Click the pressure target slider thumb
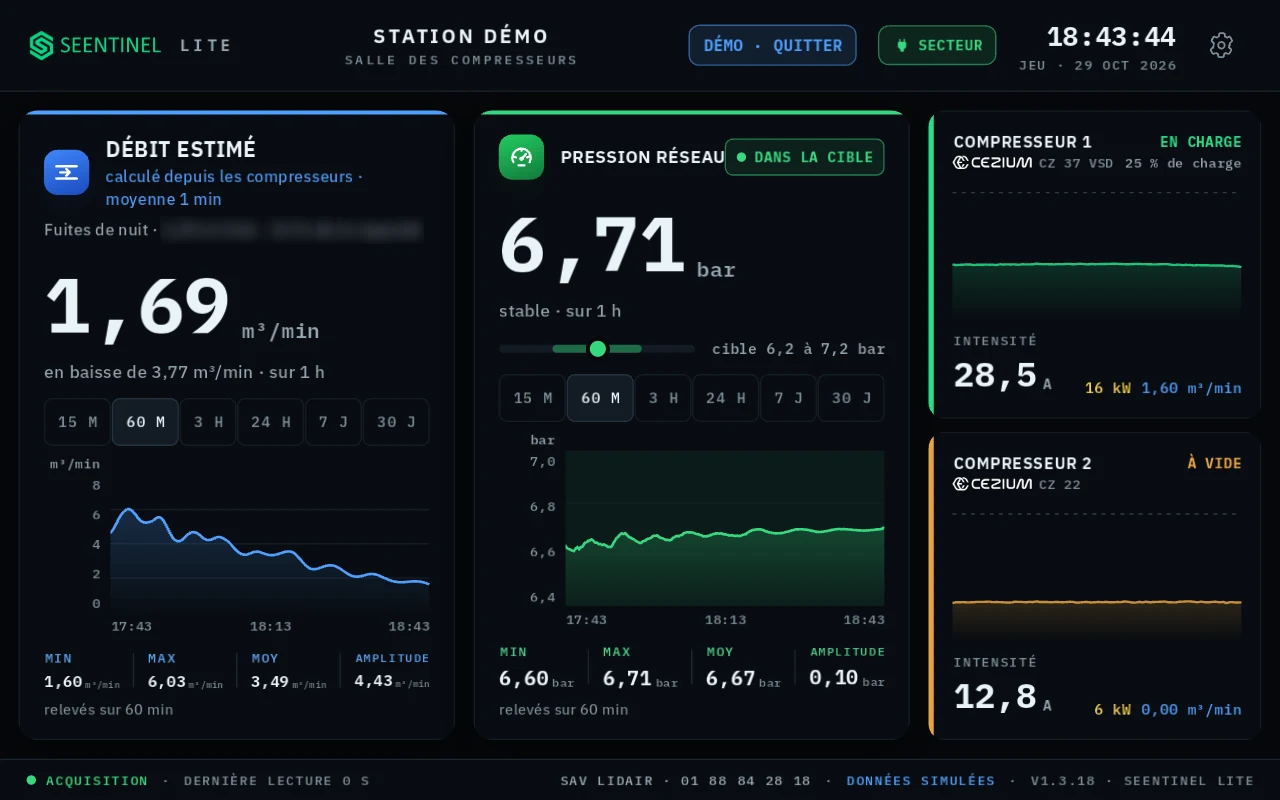Image resolution: width=1280 pixels, height=800 pixels. point(598,349)
